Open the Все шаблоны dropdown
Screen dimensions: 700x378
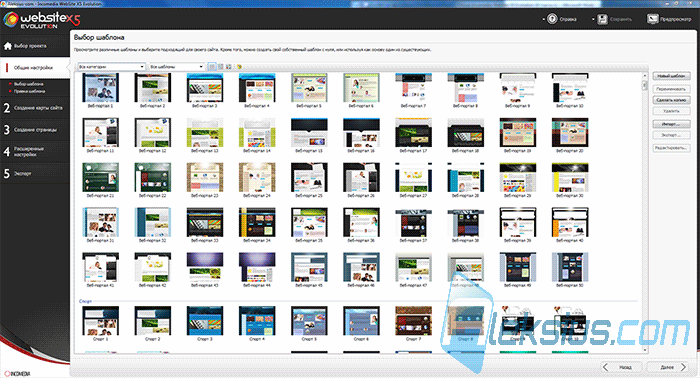point(177,66)
